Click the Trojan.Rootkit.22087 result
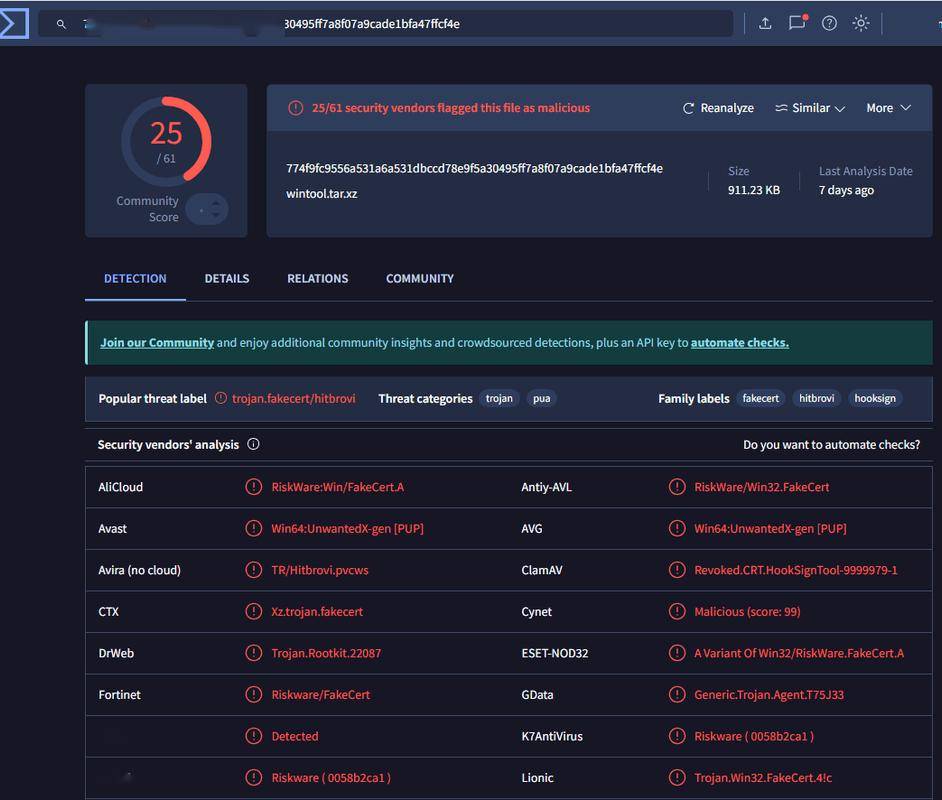The height and width of the screenshot is (800, 942). [326, 653]
